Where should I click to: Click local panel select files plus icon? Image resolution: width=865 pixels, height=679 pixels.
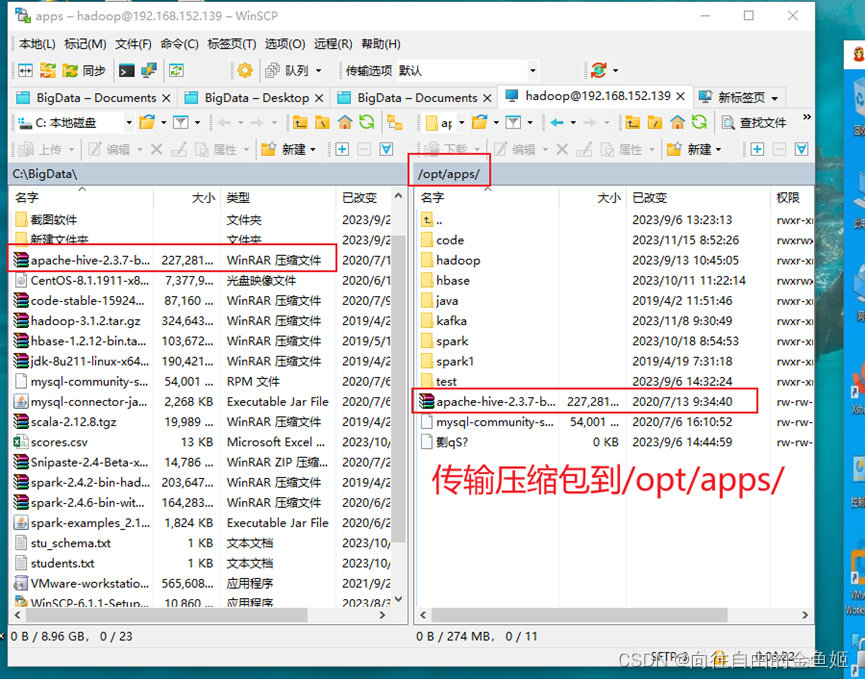342,149
